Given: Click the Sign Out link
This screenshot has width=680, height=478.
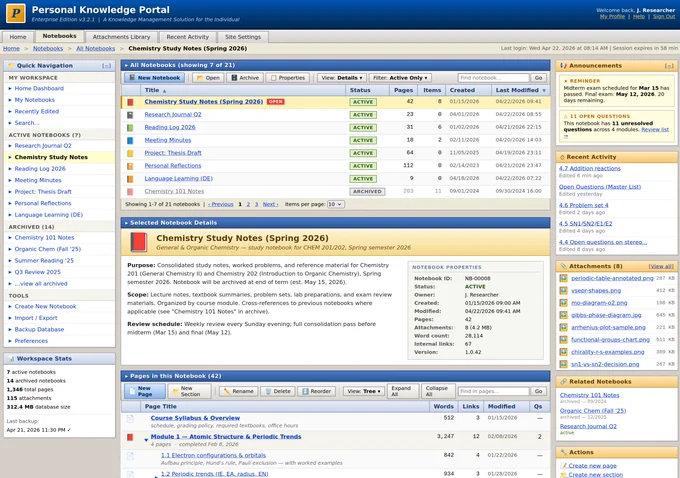Looking at the screenshot, I should 664,16.
